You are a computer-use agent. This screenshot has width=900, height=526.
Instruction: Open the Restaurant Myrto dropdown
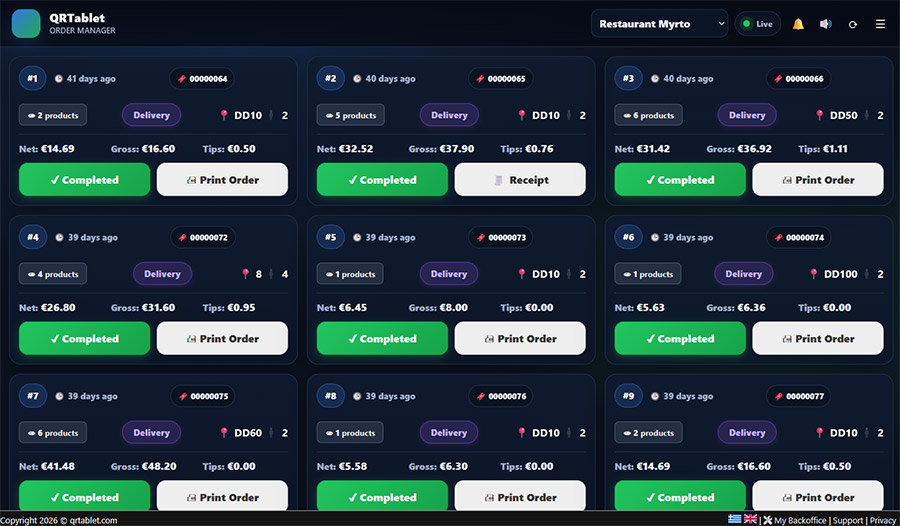660,24
